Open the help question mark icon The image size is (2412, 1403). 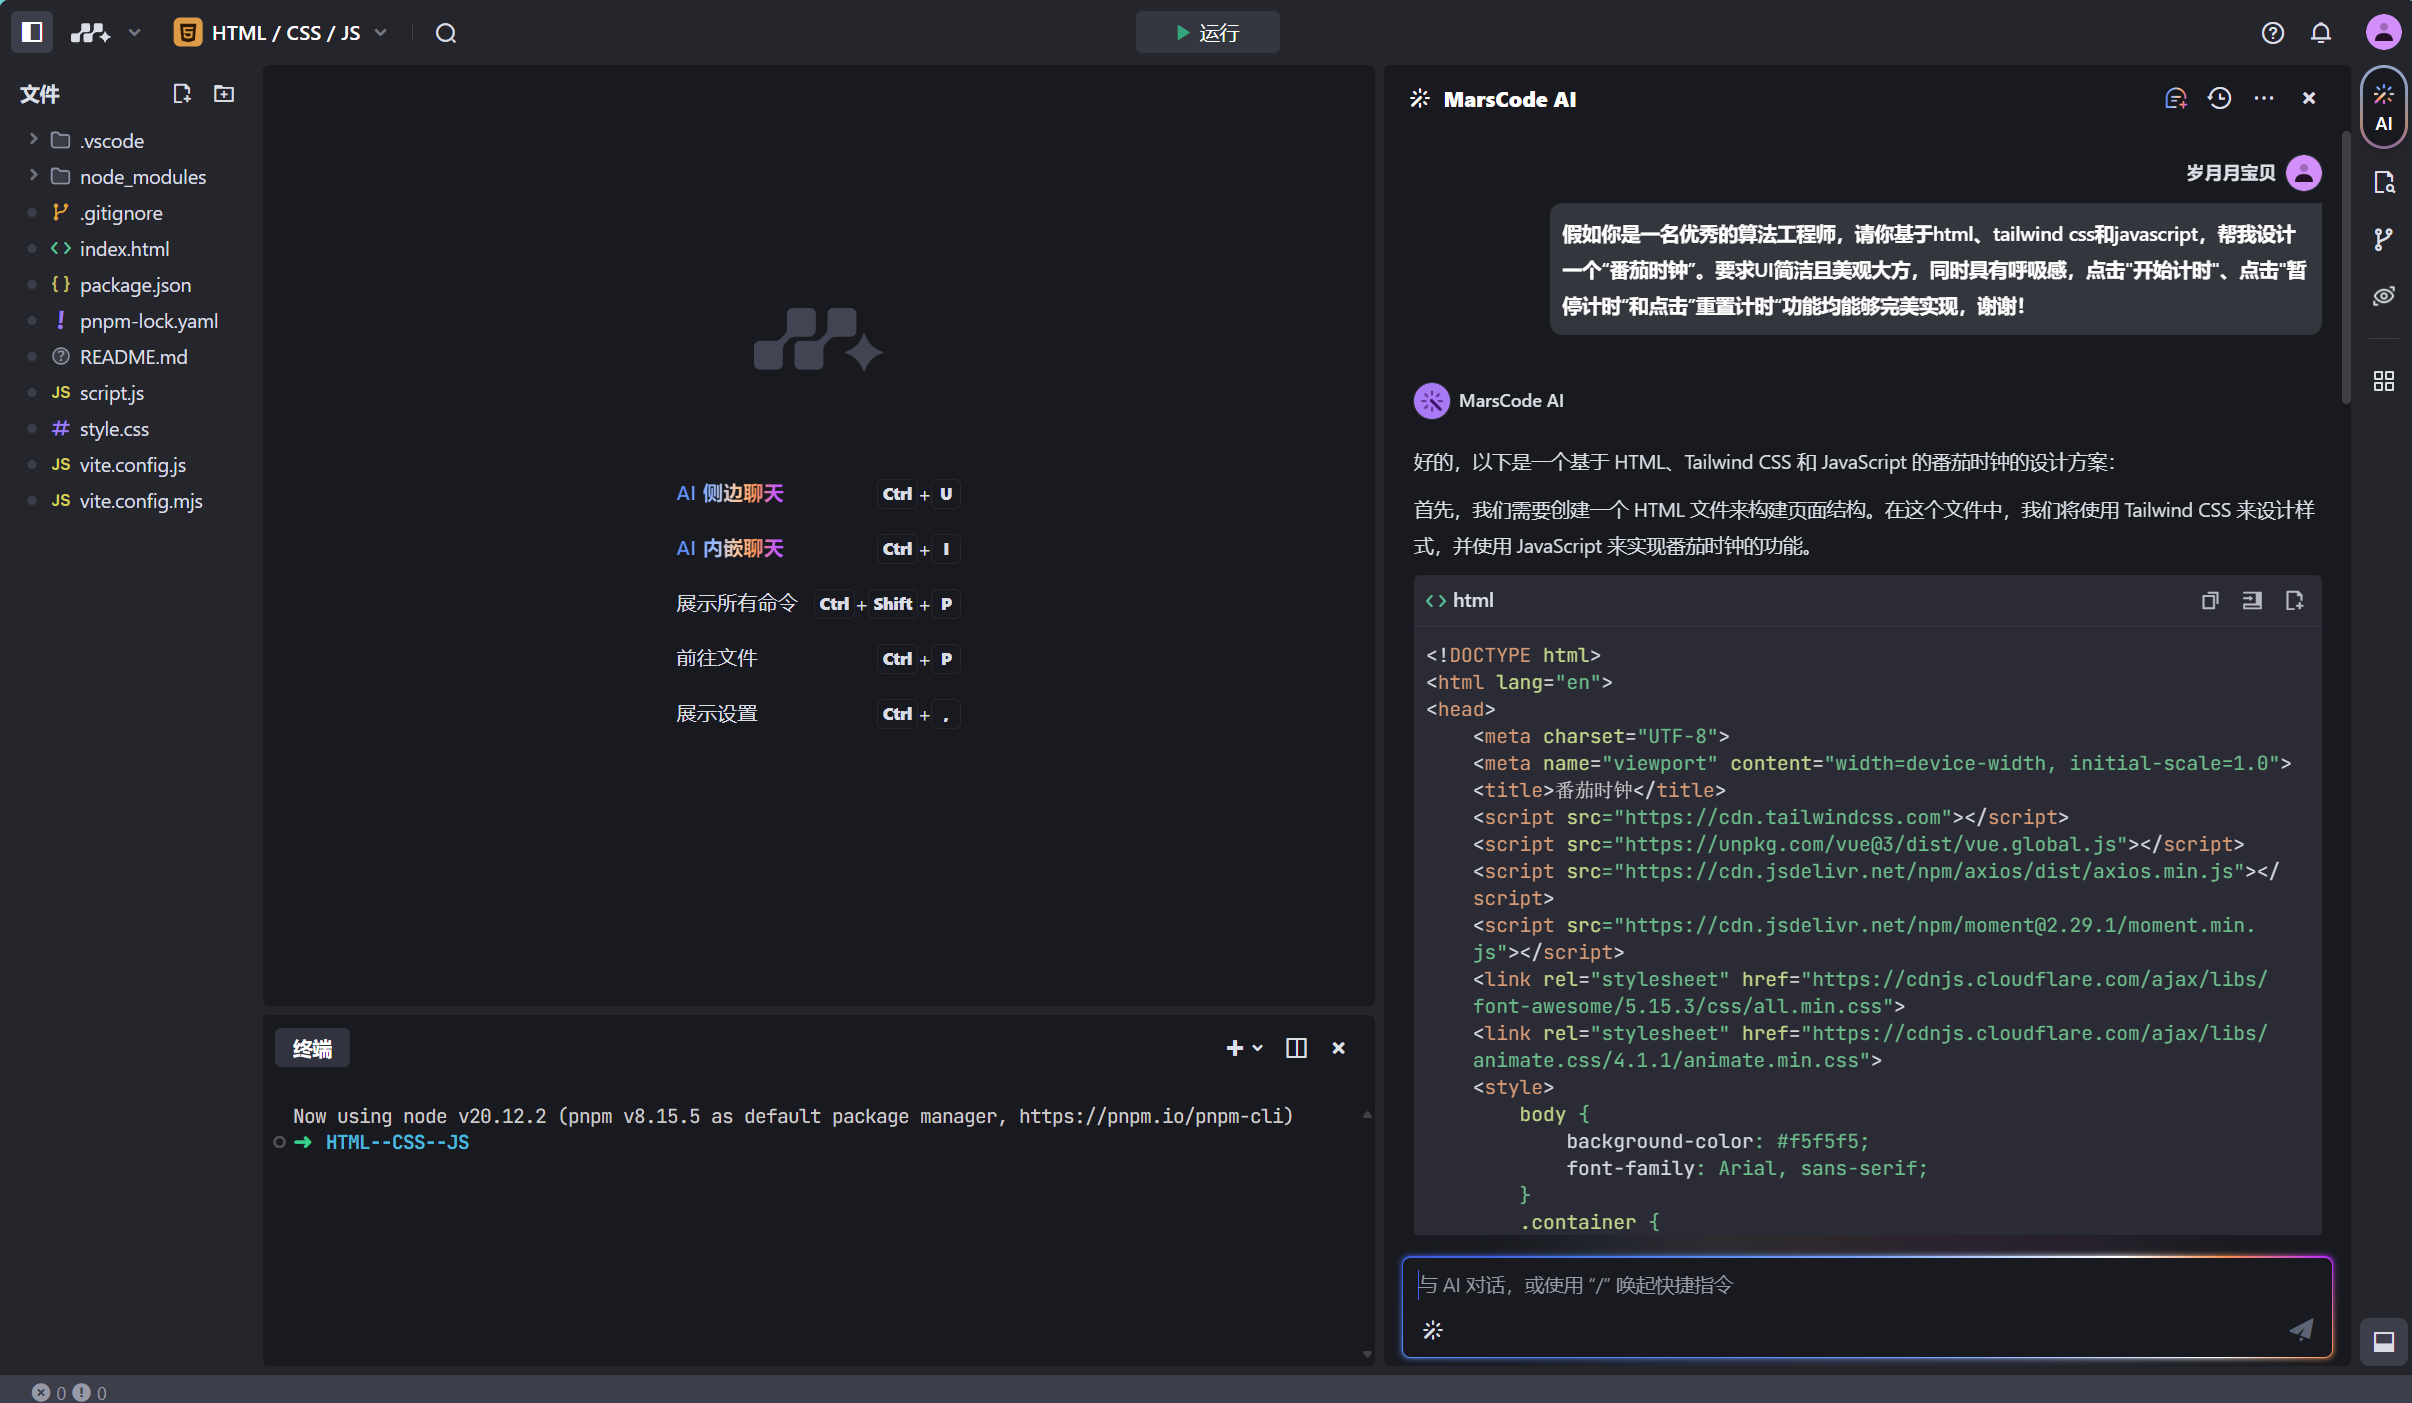pos(2273,33)
